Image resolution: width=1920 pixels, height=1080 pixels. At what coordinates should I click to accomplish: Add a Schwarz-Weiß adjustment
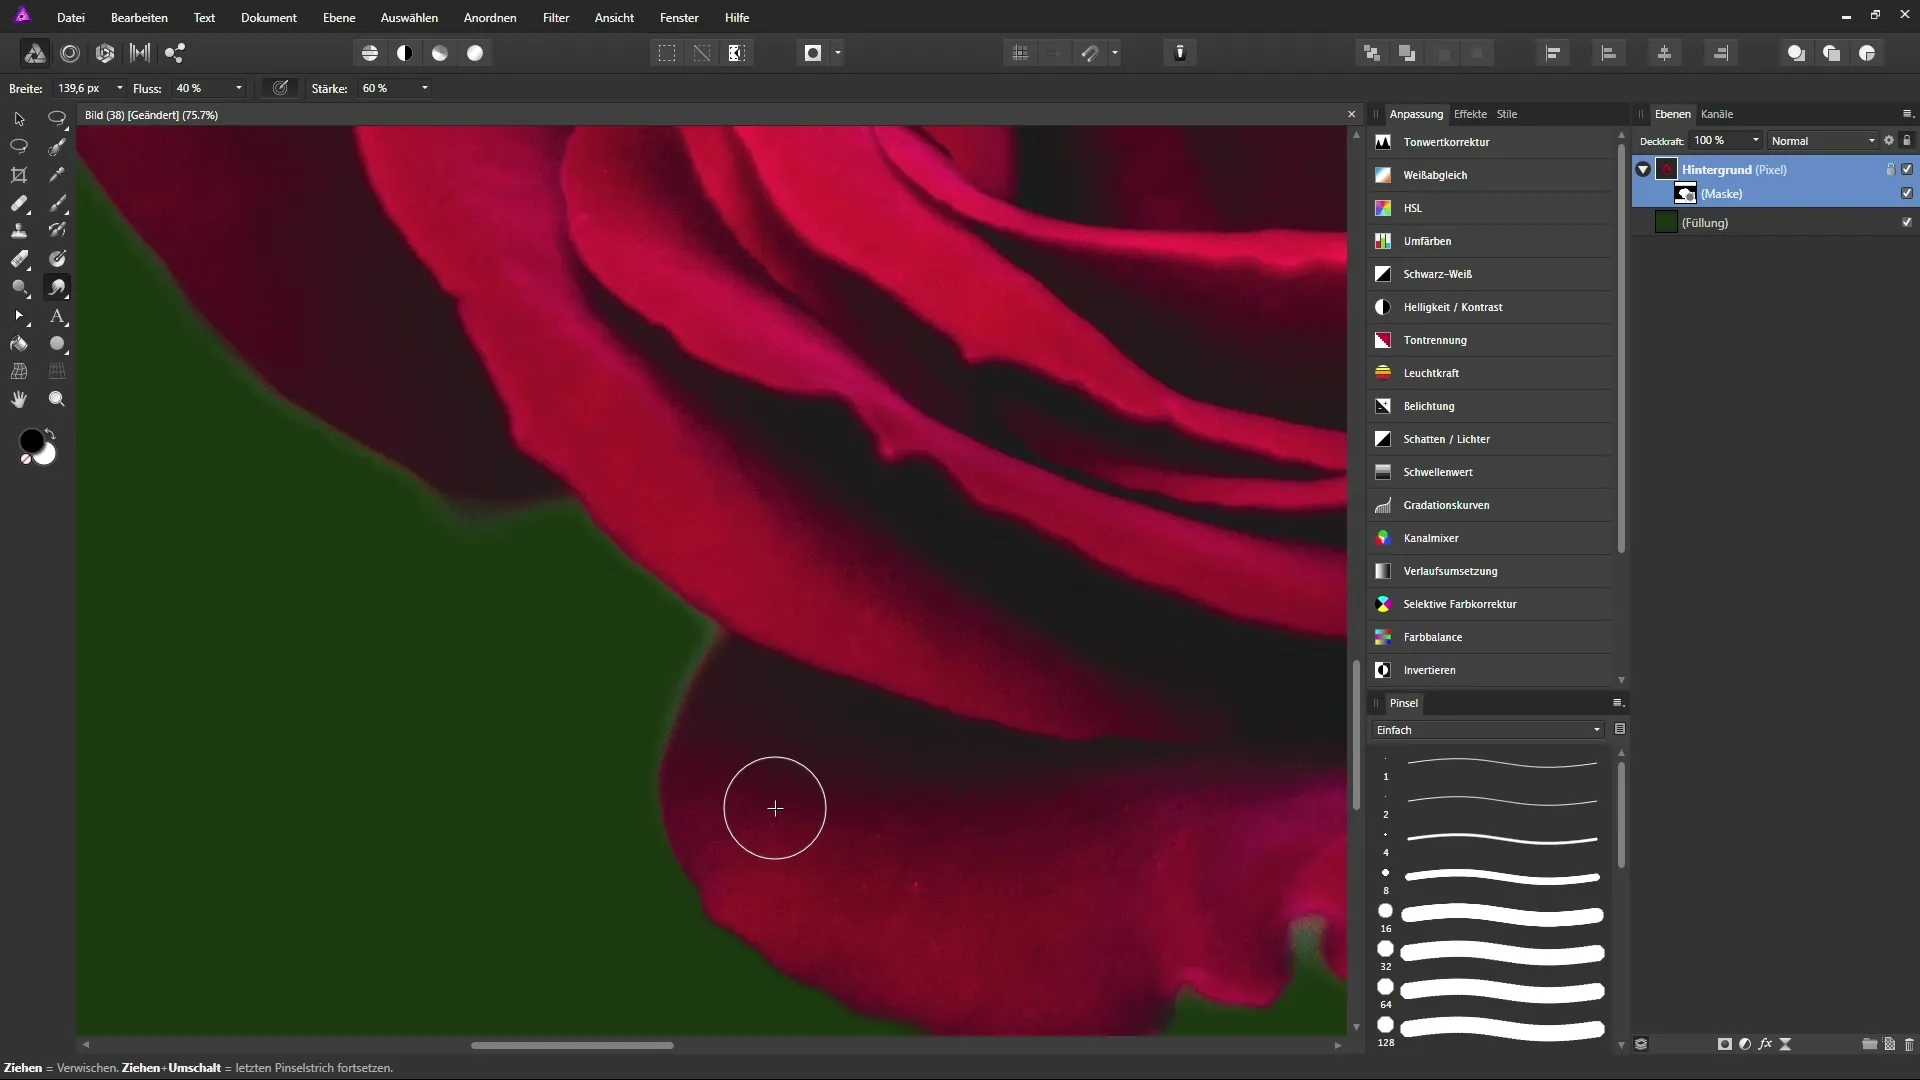(x=1490, y=274)
